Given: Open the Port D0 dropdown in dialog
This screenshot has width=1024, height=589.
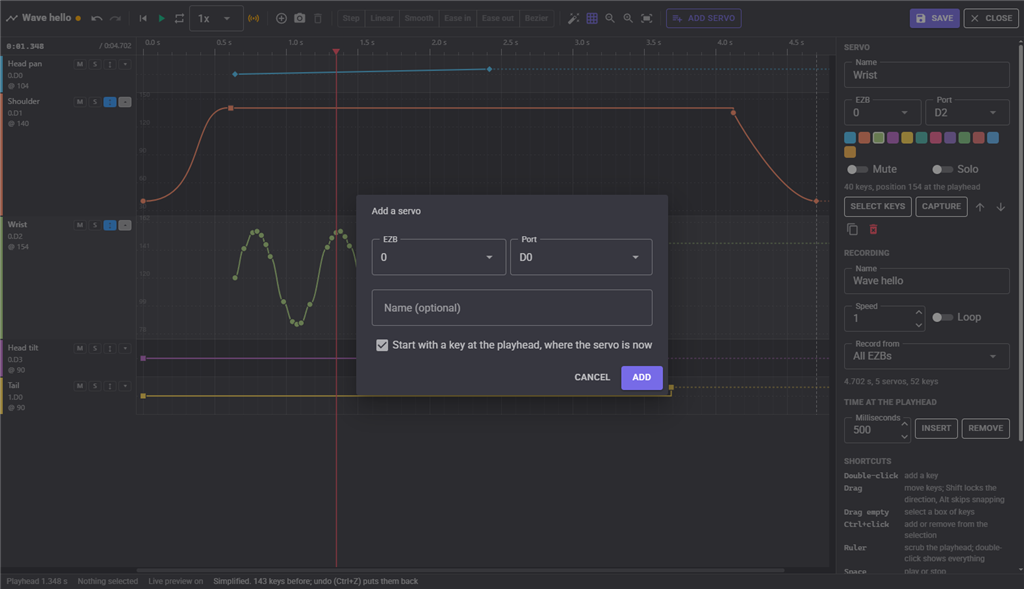Looking at the screenshot, I should [x=581, y=257].
